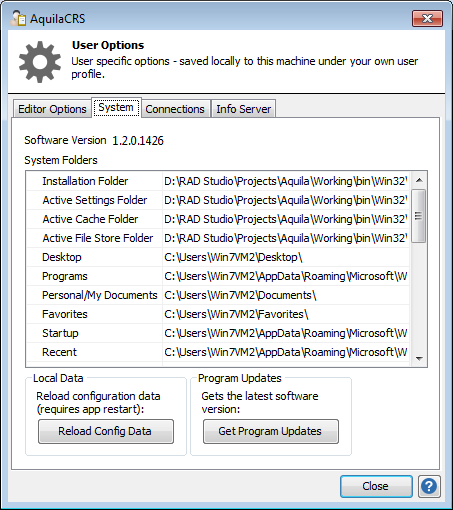This screenshot has width=453, height=510.
Task: Click the Installation Folder path value
Action: [286, 181]
